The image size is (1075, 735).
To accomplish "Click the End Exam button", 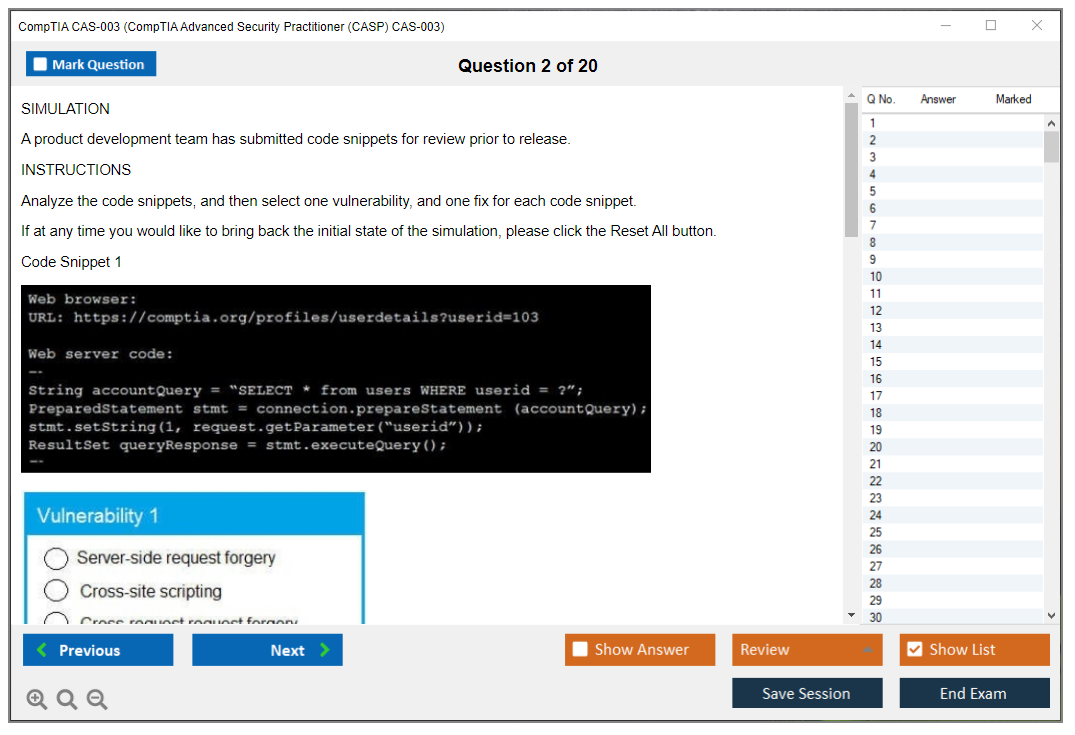I will (x=974, y=693).
